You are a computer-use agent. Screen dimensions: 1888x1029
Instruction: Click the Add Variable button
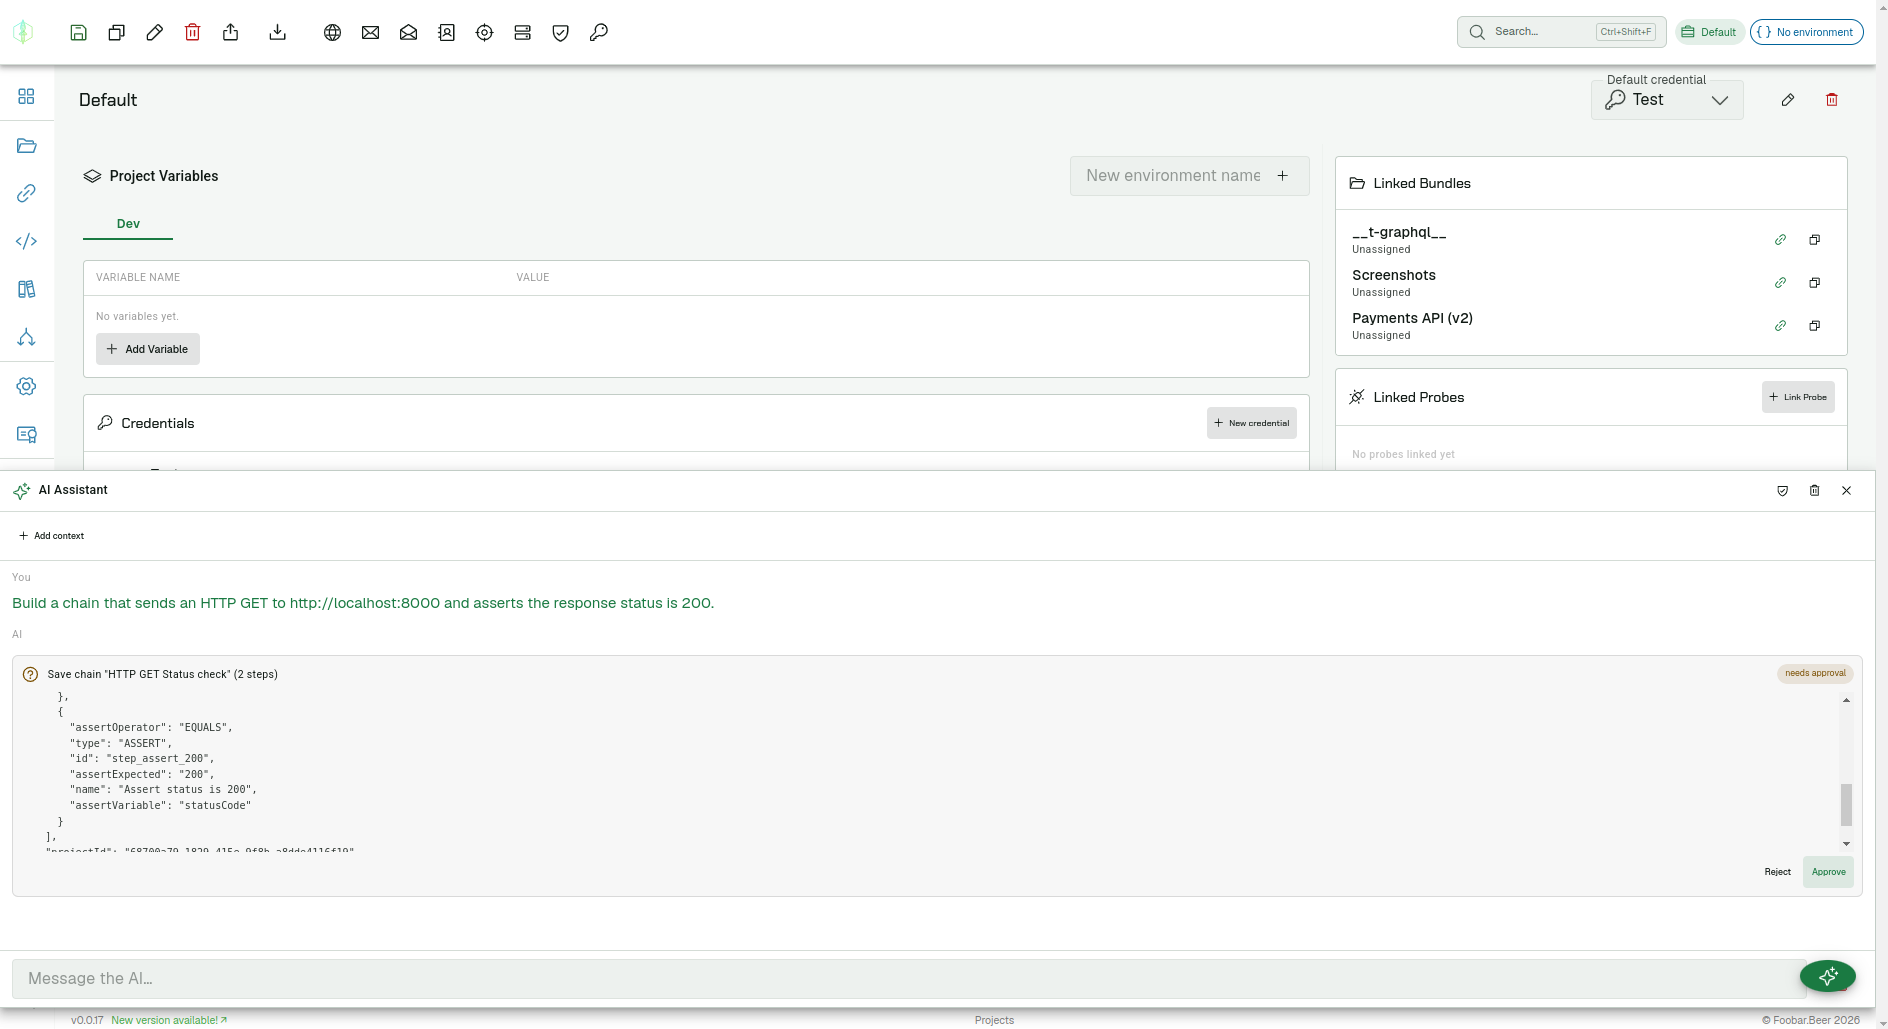click(x=148, y=349)
